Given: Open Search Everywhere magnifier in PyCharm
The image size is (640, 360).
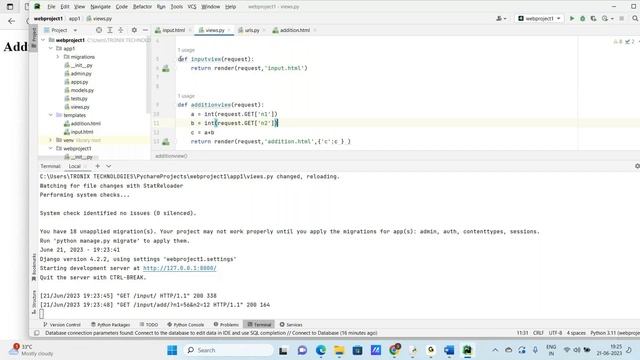Looking at the screenshot, I should (635, 18).
